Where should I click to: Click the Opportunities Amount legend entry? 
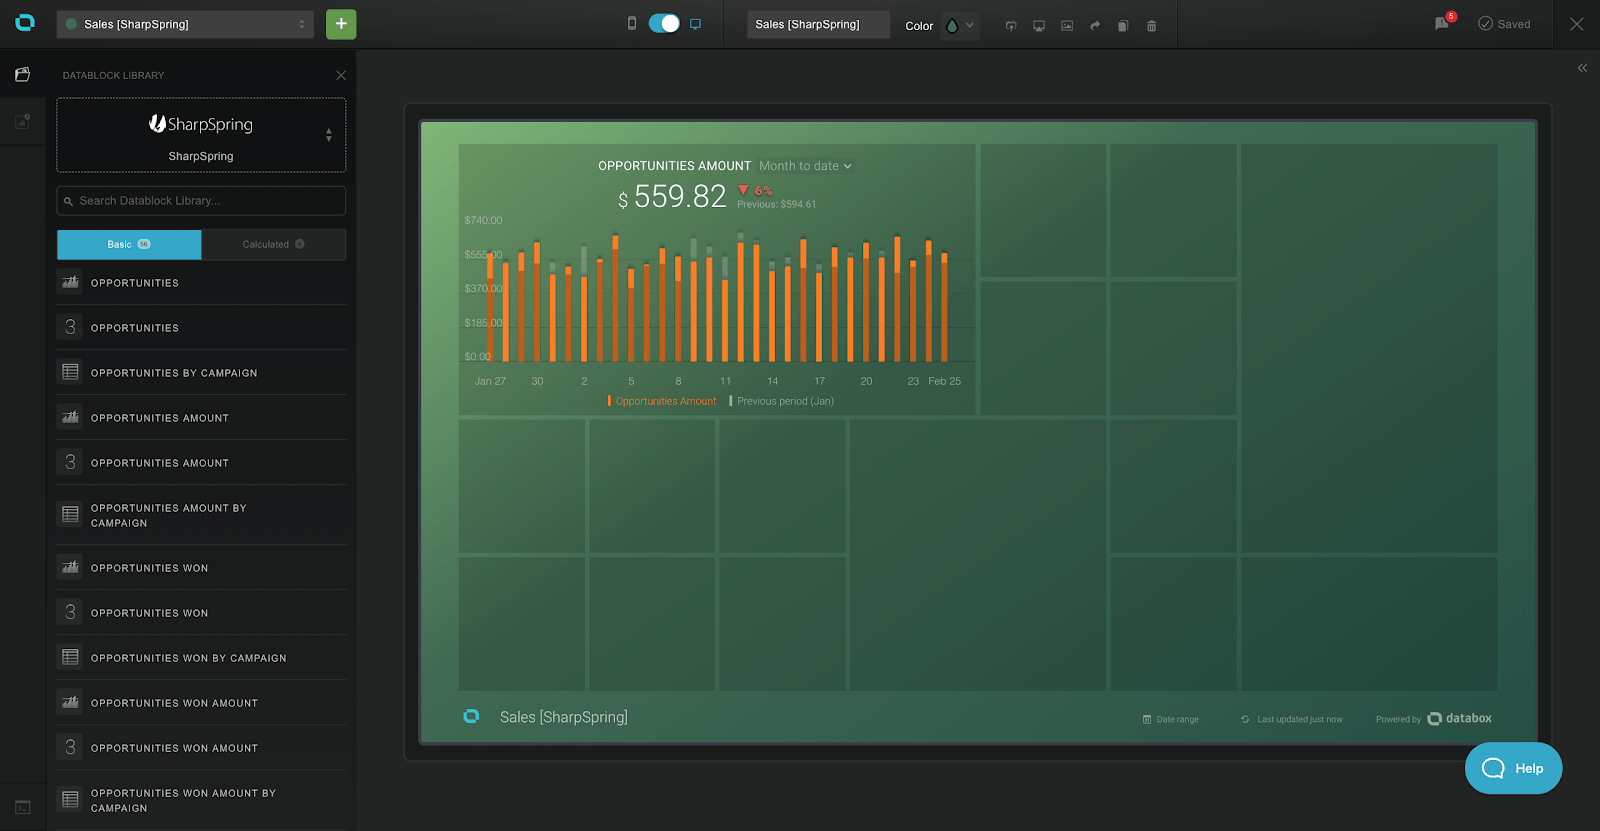click(662, 401)
